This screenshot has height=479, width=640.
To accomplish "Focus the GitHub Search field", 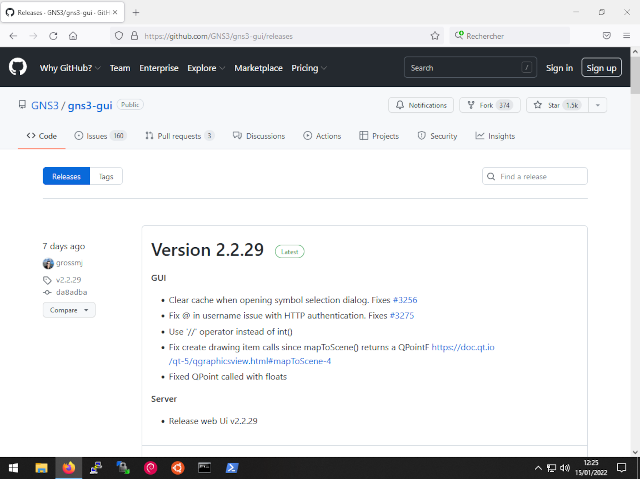I will click(x=470, y=68).
